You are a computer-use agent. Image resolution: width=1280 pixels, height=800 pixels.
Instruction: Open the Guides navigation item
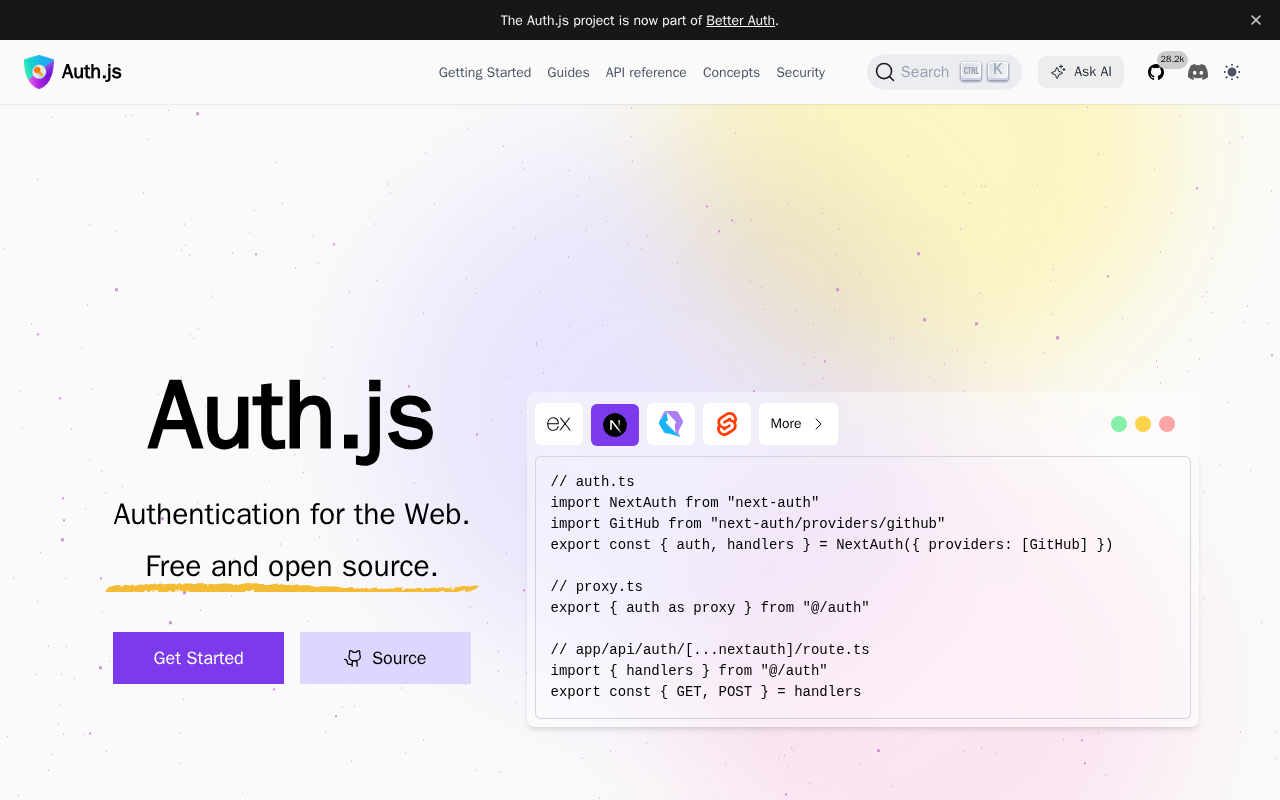568,72
